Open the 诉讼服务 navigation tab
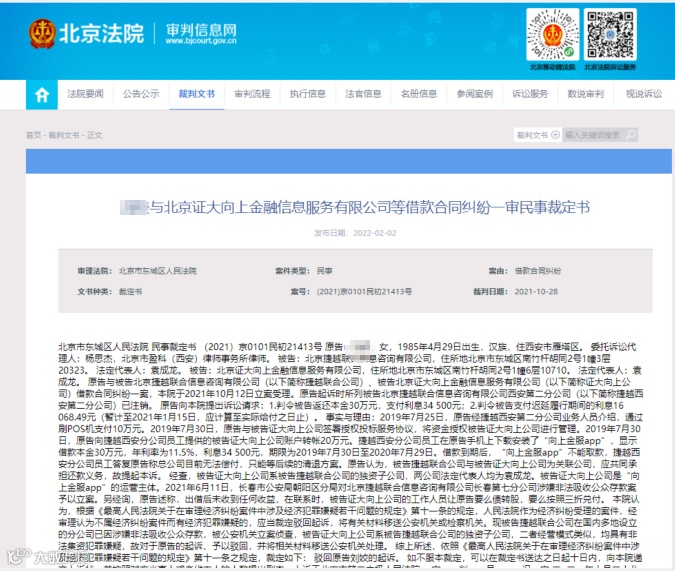This screenshot has width=675, height=571. 530,94
